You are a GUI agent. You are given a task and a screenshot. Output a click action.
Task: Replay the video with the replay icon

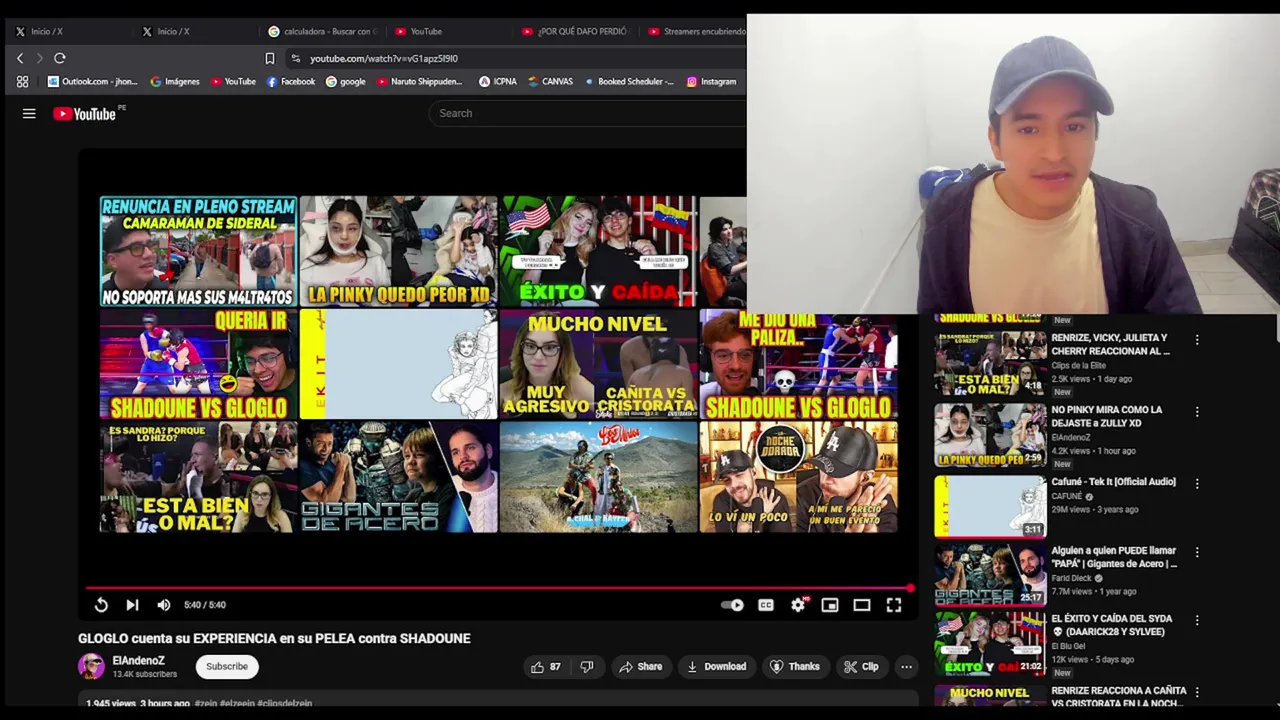[101, 605]
